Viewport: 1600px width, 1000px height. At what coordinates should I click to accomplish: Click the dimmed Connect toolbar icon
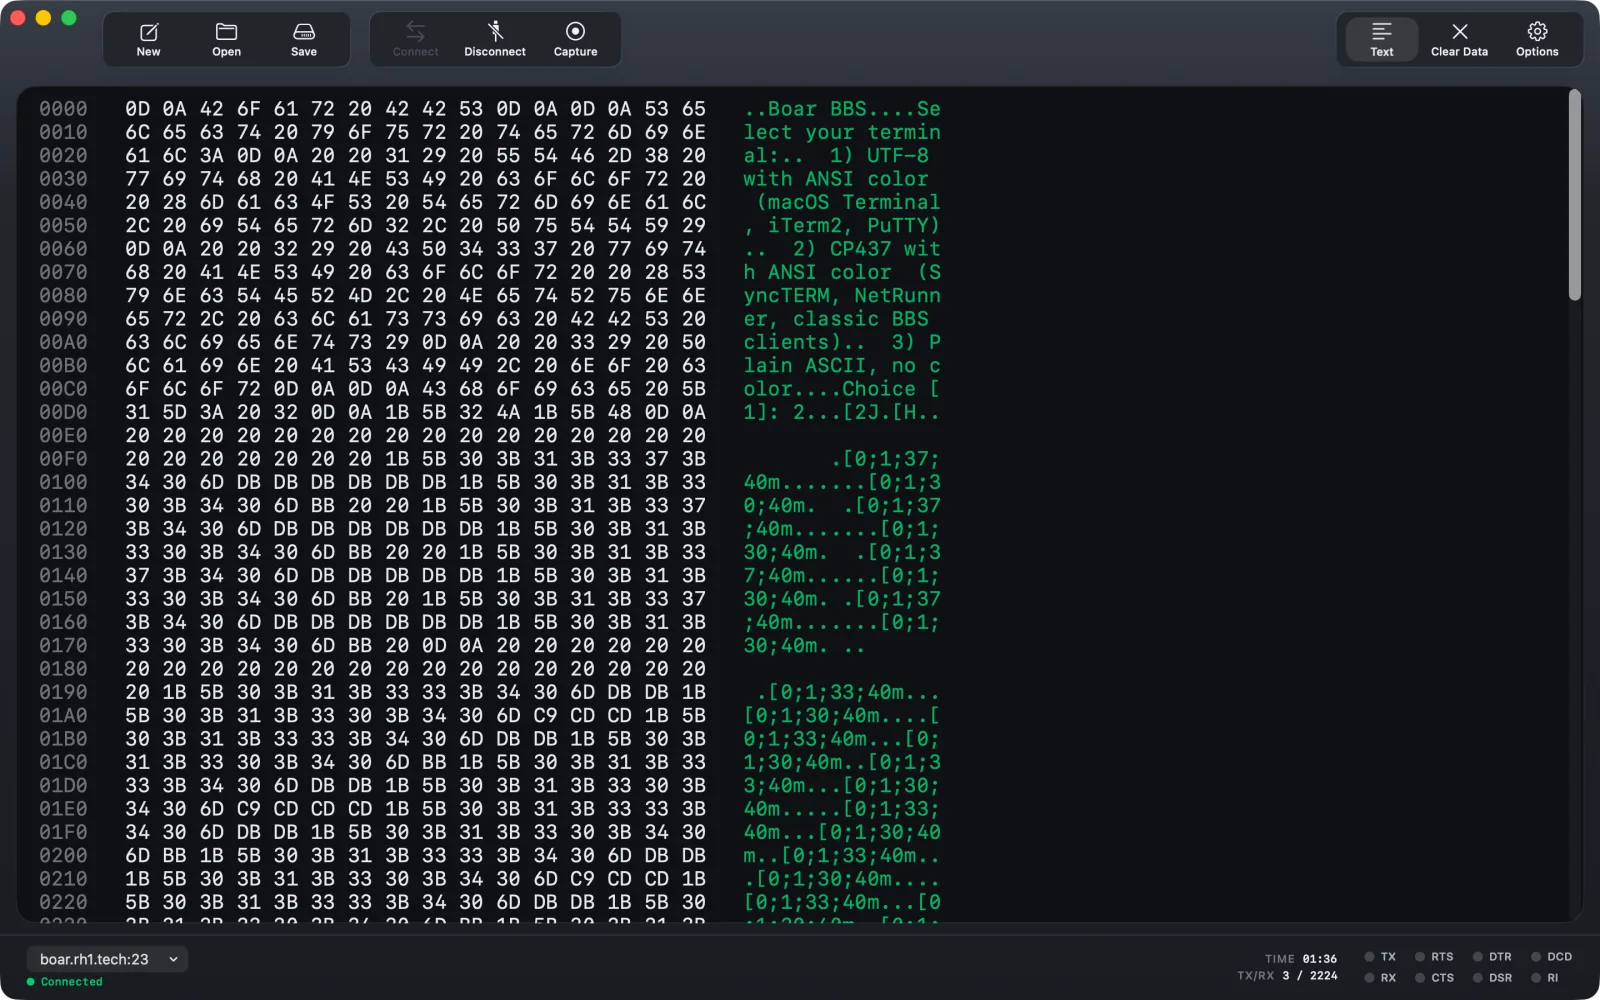415,40
